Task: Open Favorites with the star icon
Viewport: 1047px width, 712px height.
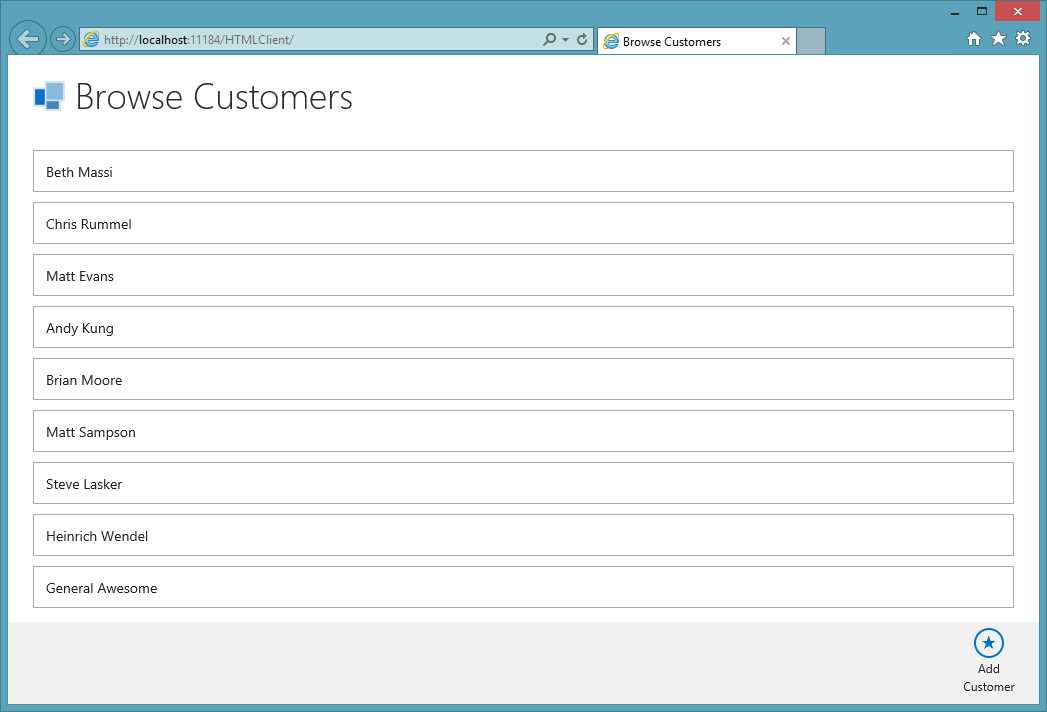Action: pos(998,39)
